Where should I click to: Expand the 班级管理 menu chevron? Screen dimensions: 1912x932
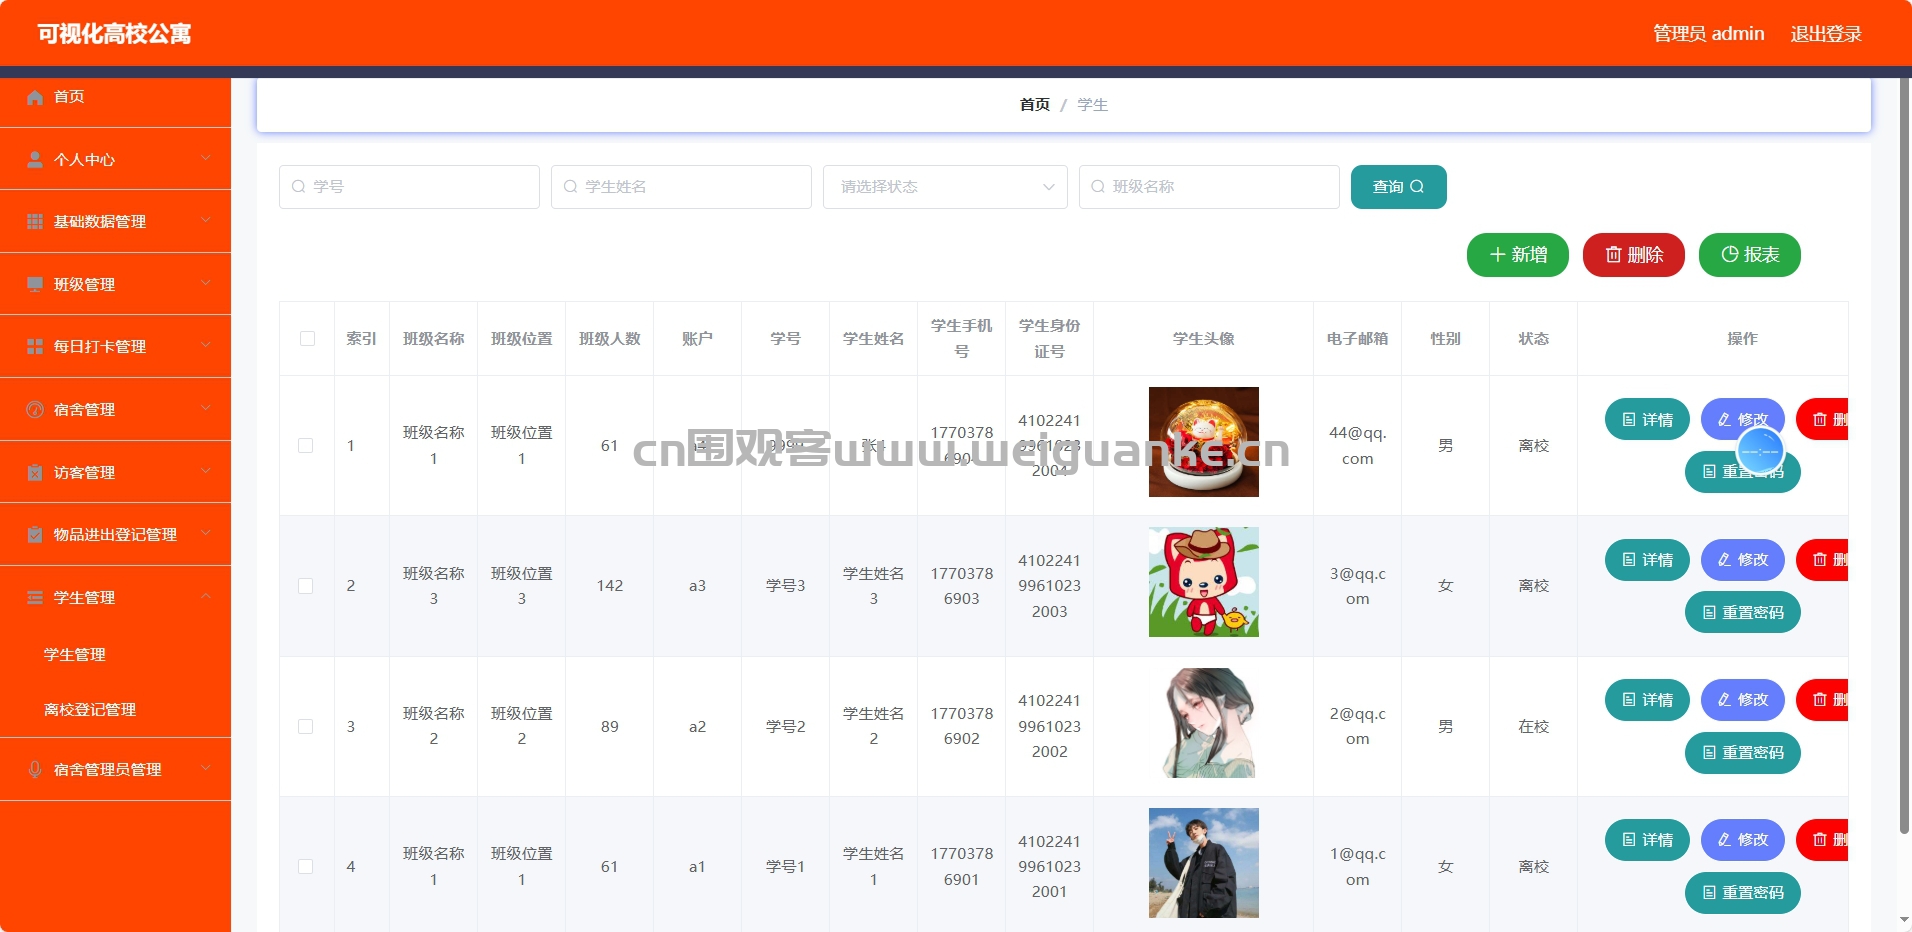click(206, 283)
